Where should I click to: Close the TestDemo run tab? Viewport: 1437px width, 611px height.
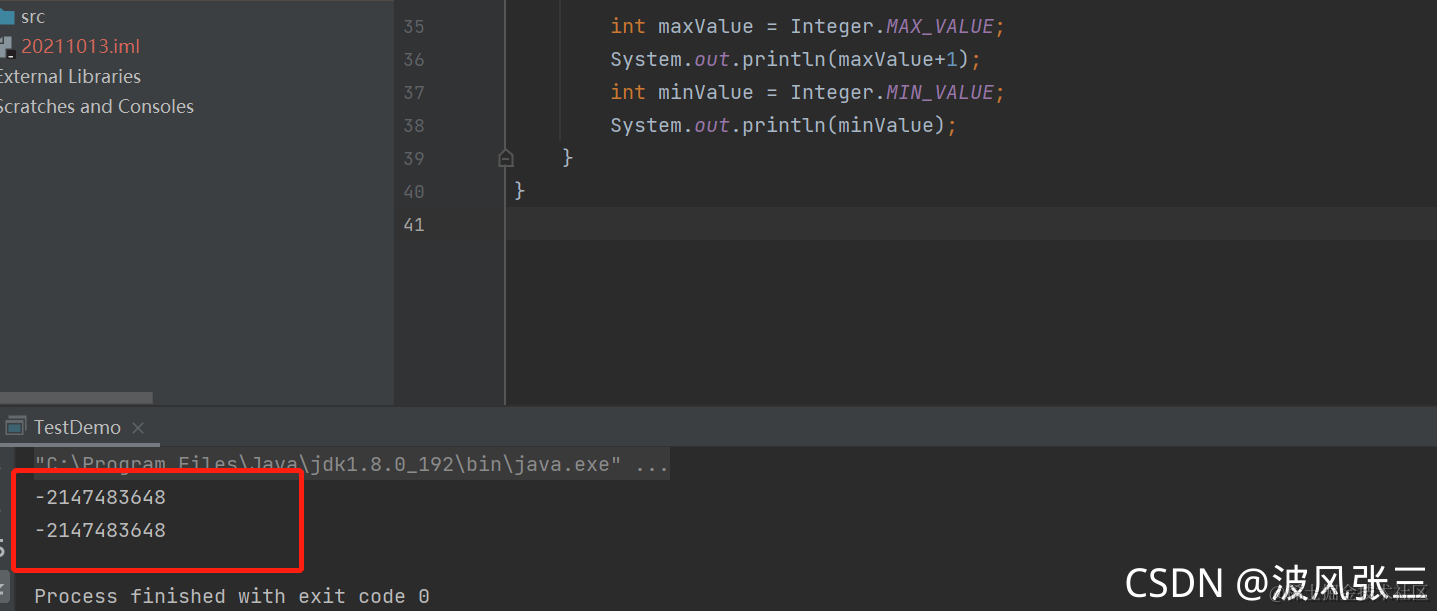click(x=138, y=428)
